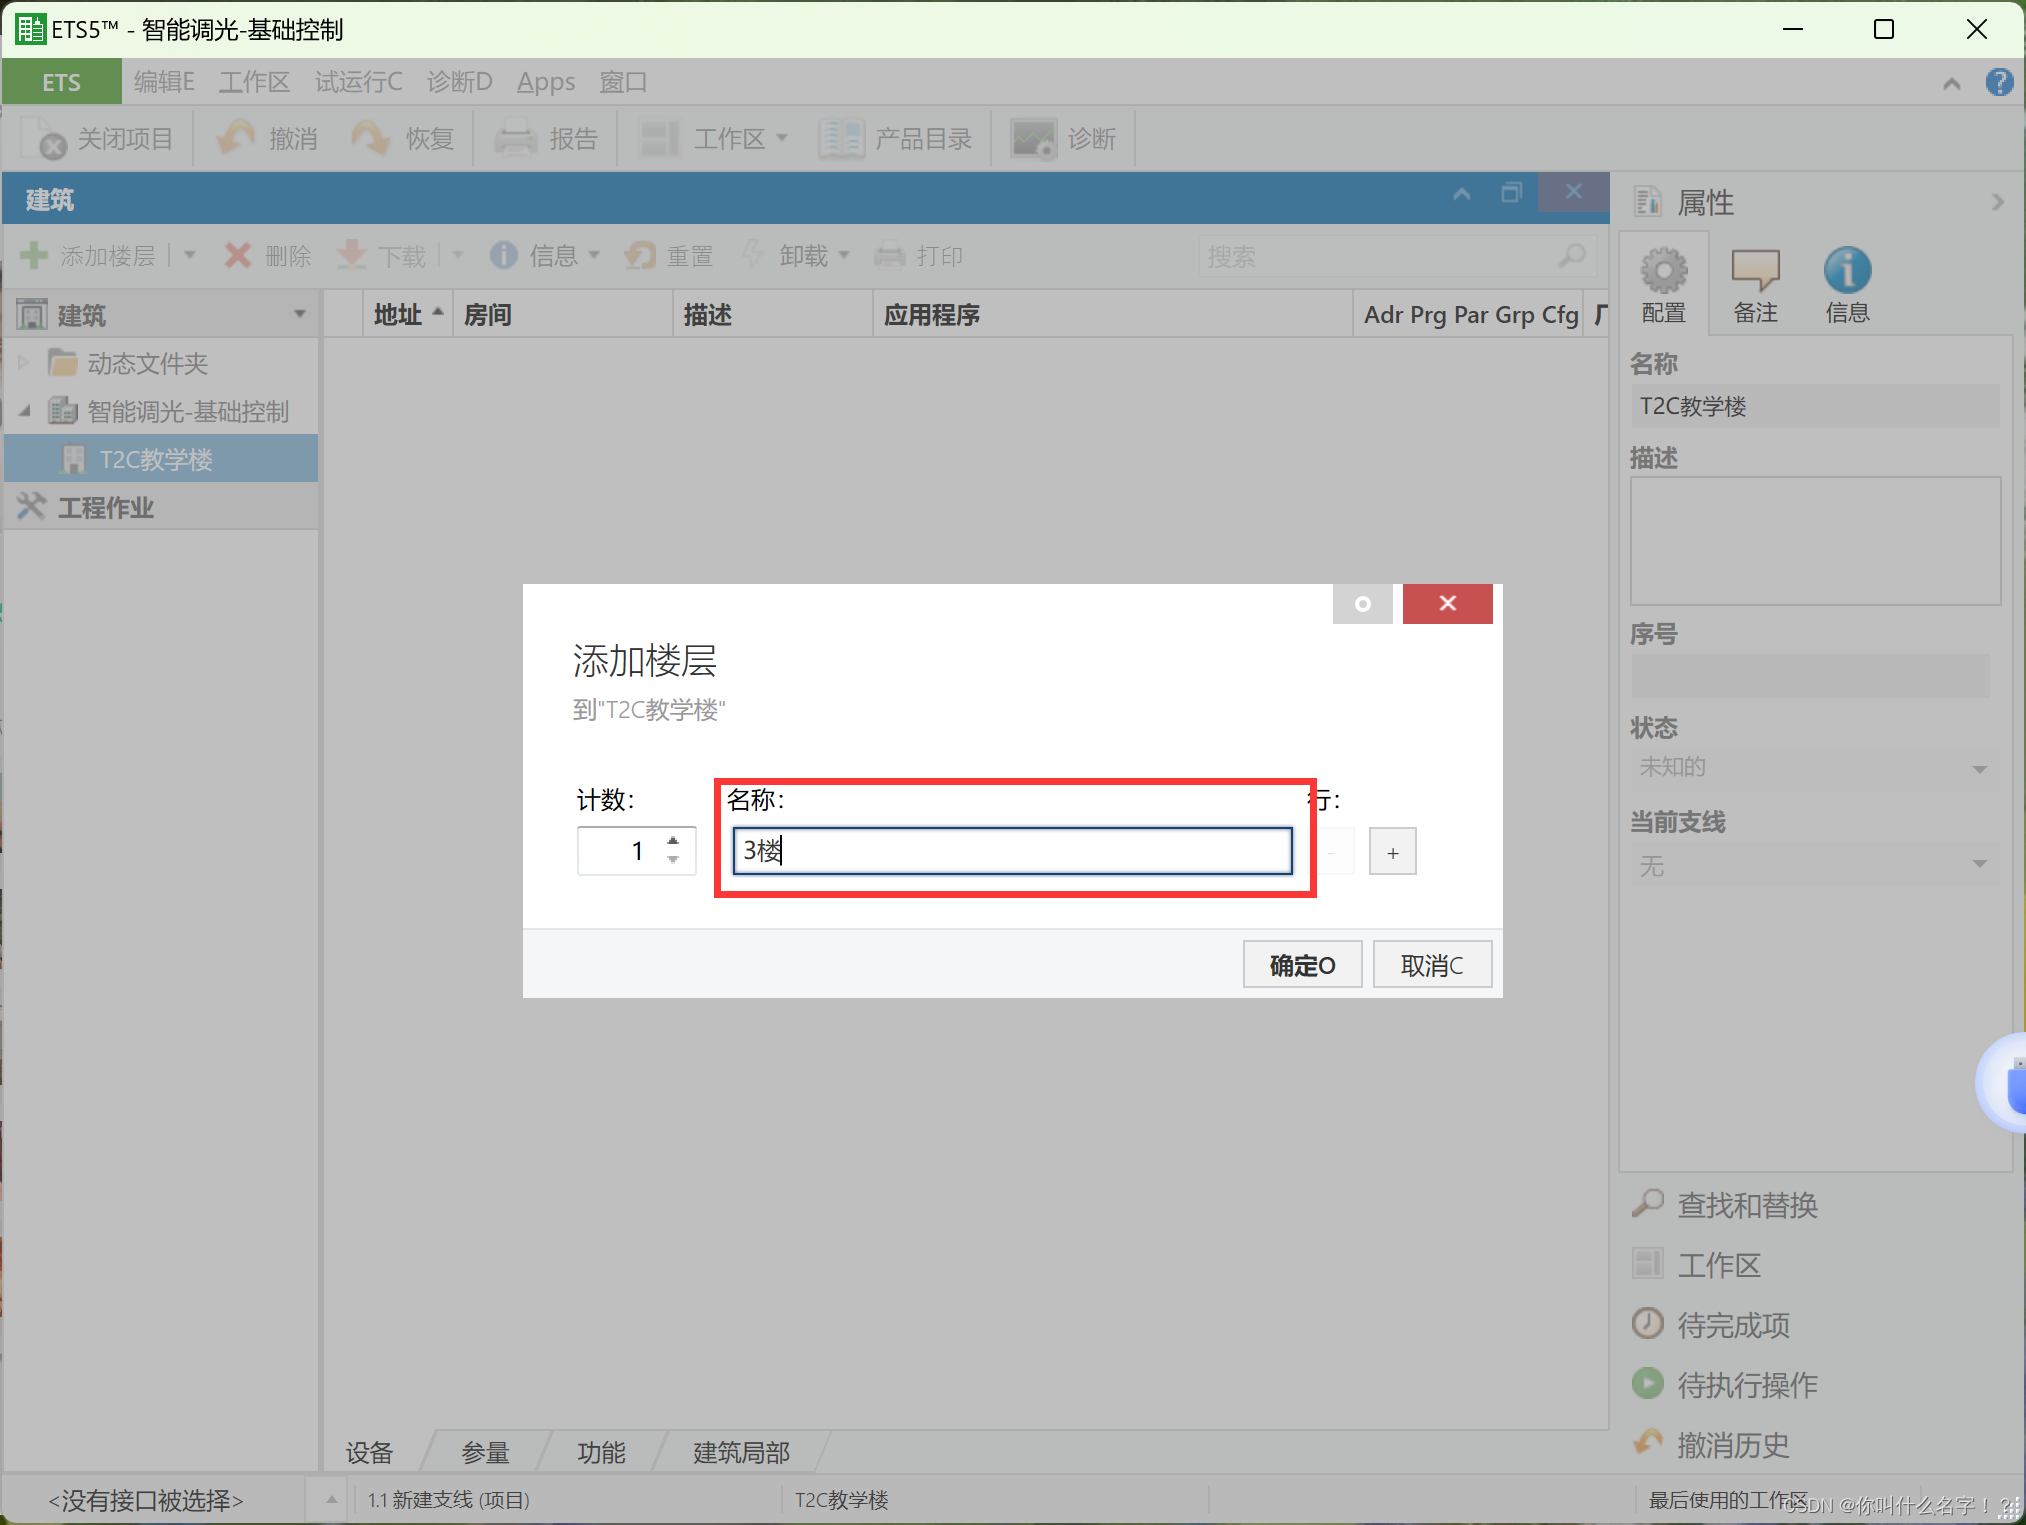Click the OK (确定O) button

click(1301, 964)
